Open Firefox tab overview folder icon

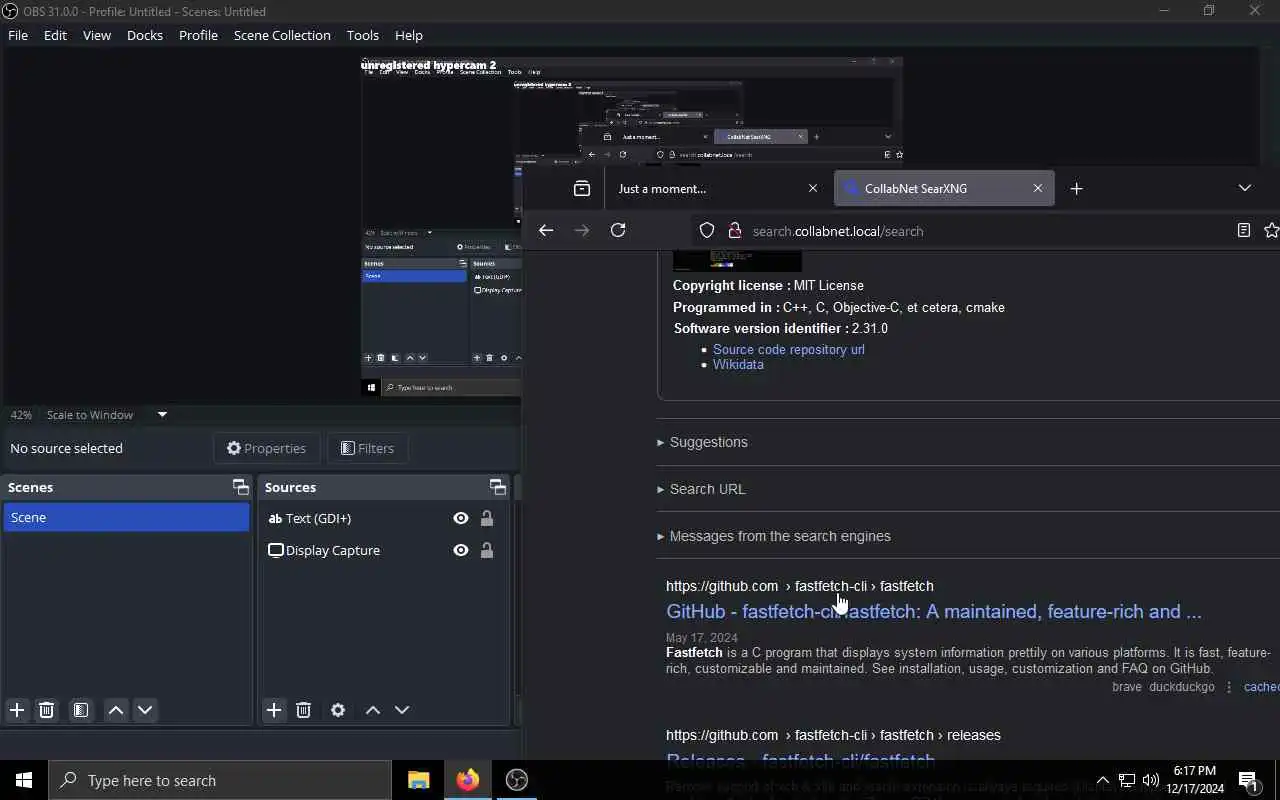coord(581,188)
